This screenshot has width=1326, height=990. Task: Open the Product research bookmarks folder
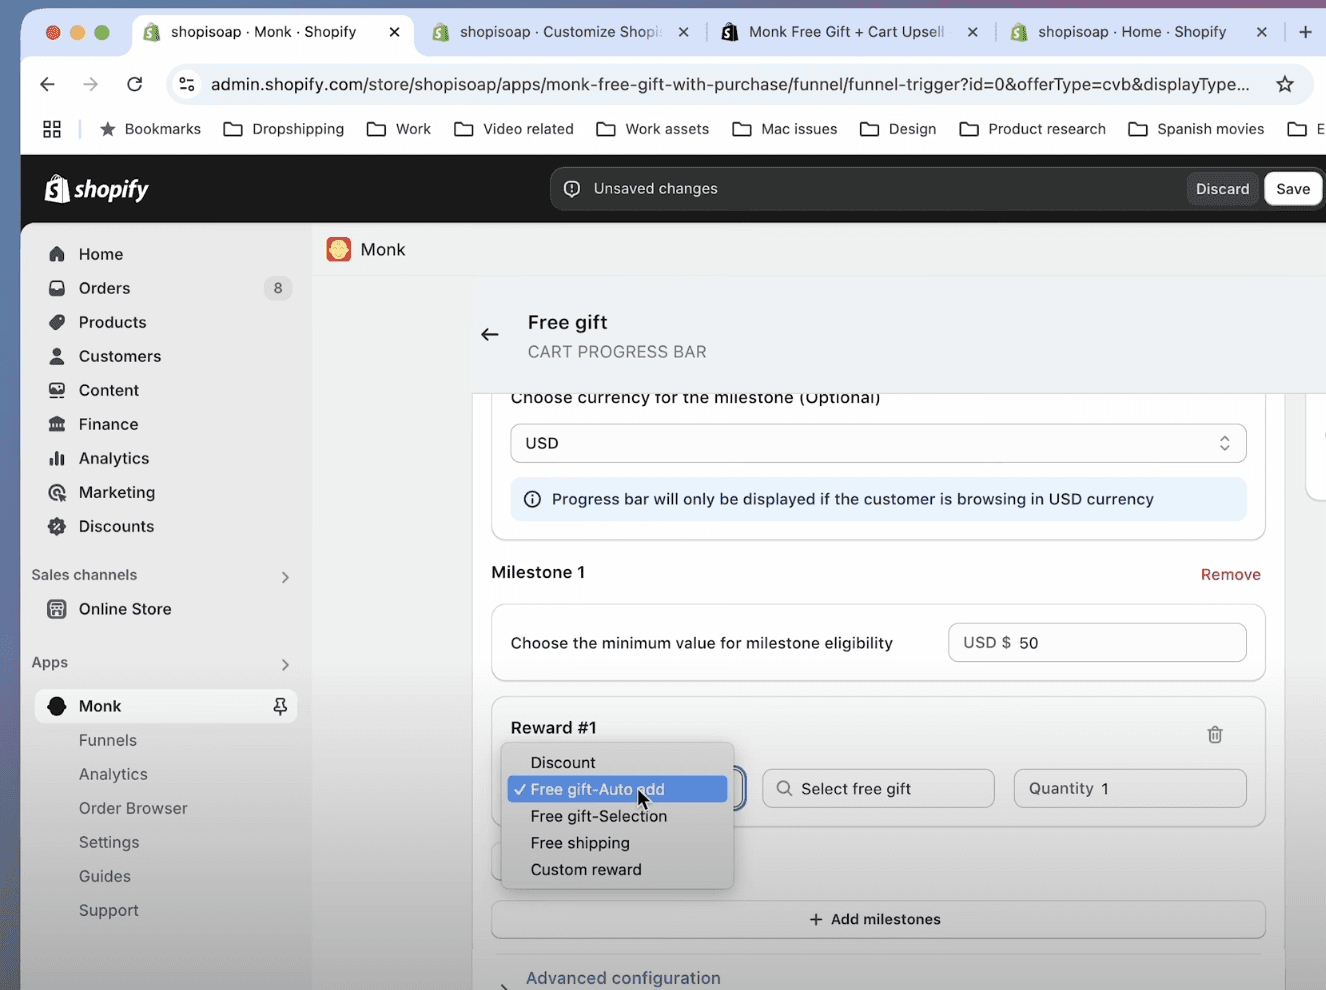click(1033, 129)
